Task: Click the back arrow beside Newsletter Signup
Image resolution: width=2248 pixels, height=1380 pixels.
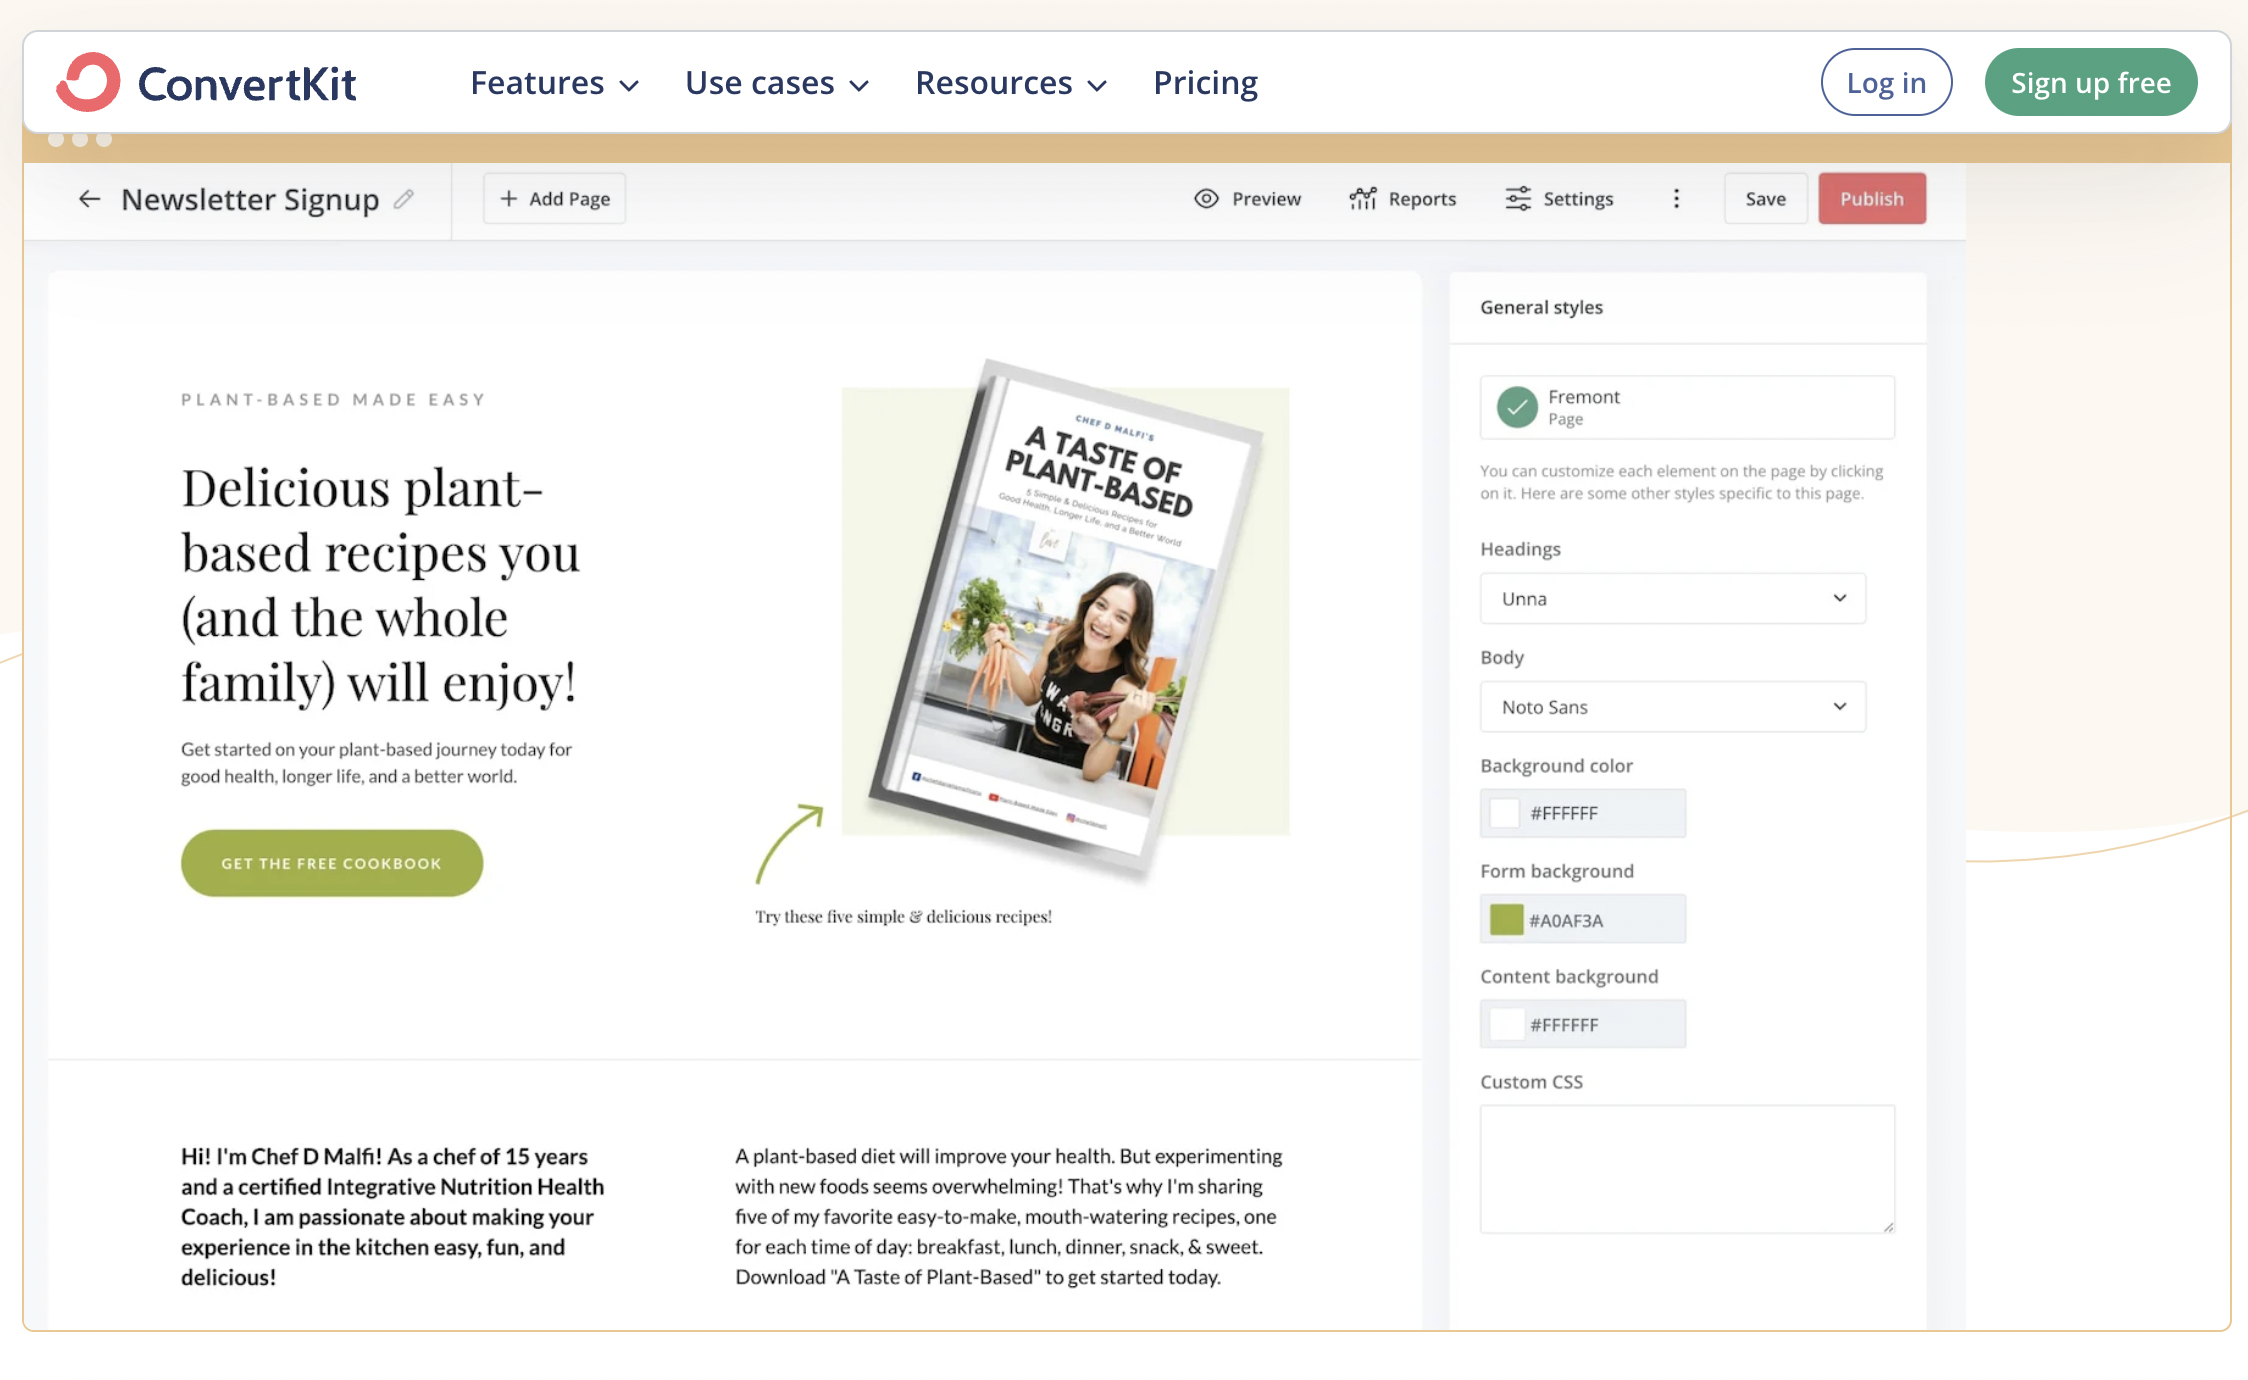Action: [x=89, y=199]
